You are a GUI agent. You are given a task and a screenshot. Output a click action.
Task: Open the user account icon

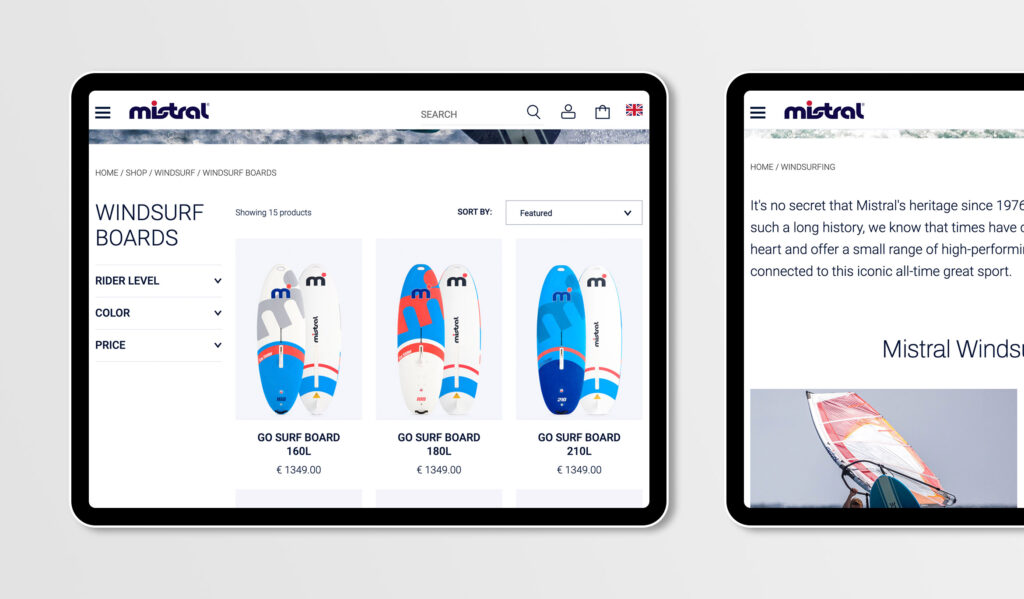(568, 112)
